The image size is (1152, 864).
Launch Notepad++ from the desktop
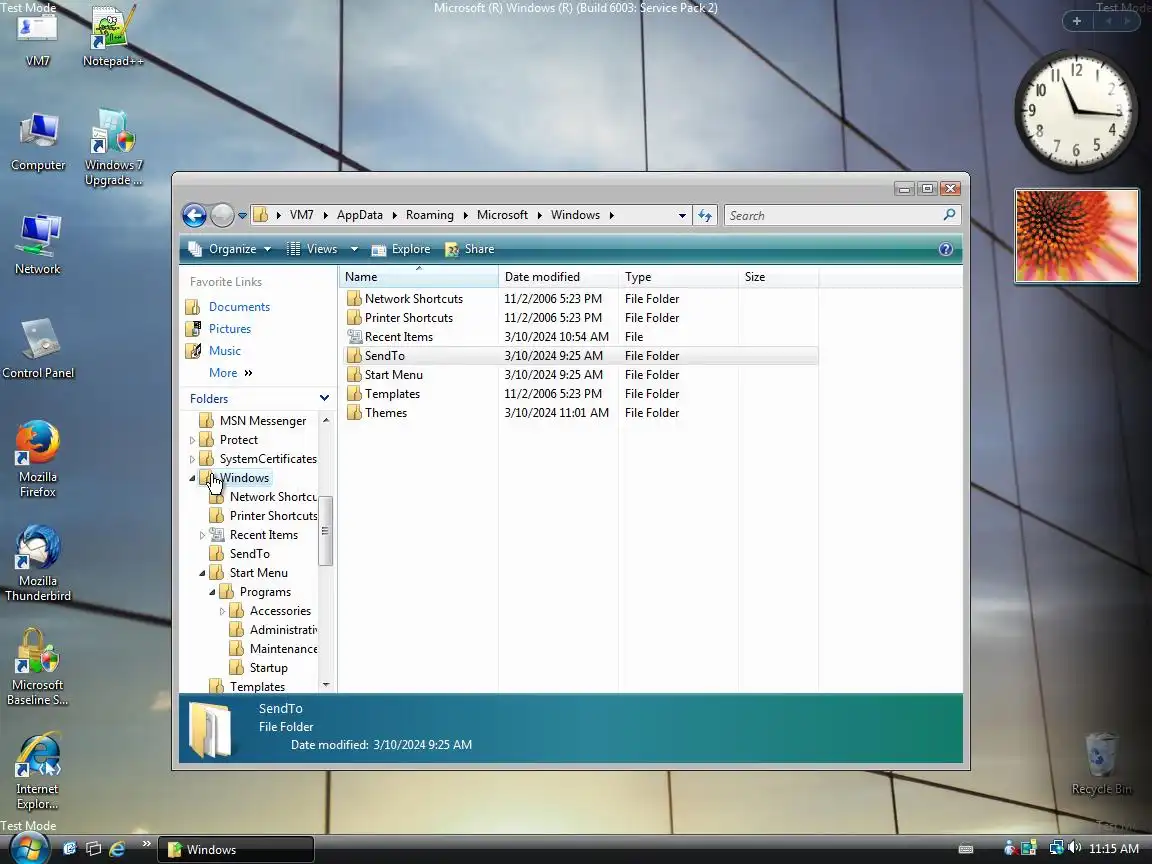[112, 38]
